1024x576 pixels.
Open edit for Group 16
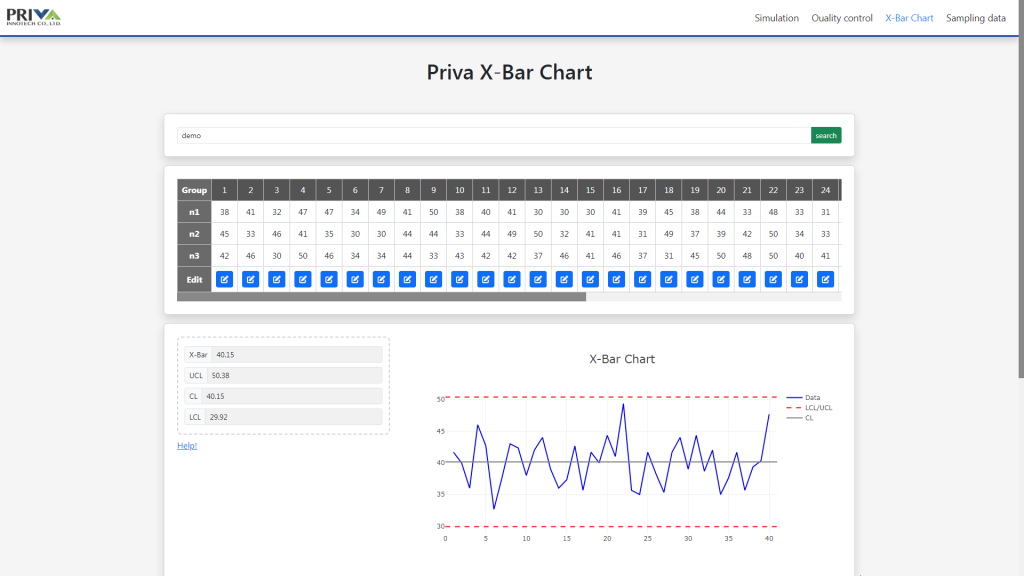point(616,280)
